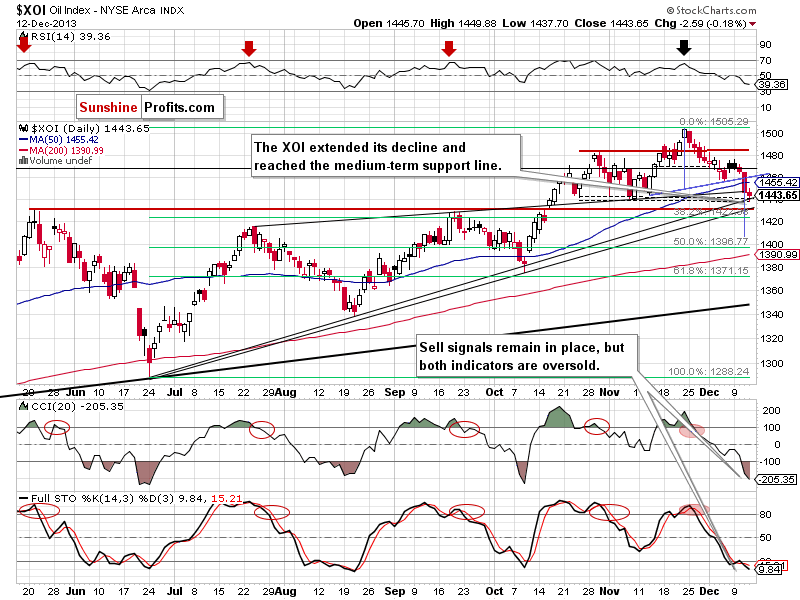Click the black down arrow above the RSI line
This screenshot has height=600, width=800.
(684, 48)
